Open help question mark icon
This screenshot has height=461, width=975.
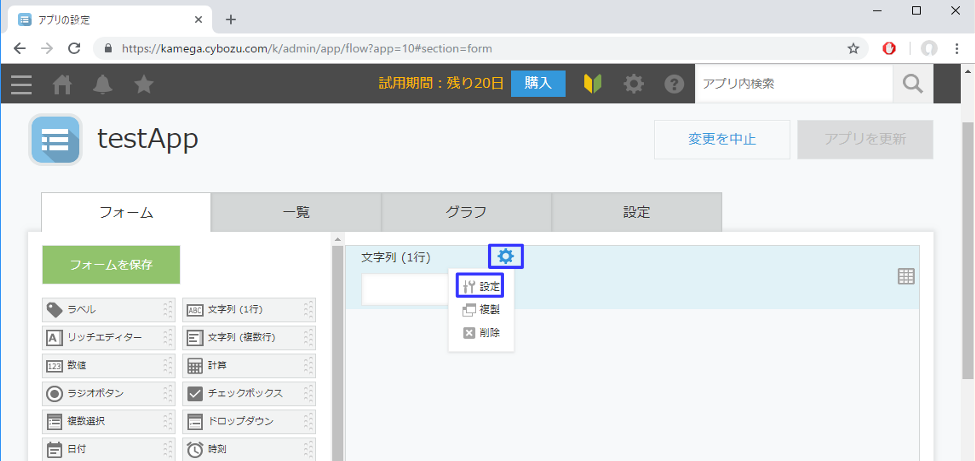[x=674, y=83]
